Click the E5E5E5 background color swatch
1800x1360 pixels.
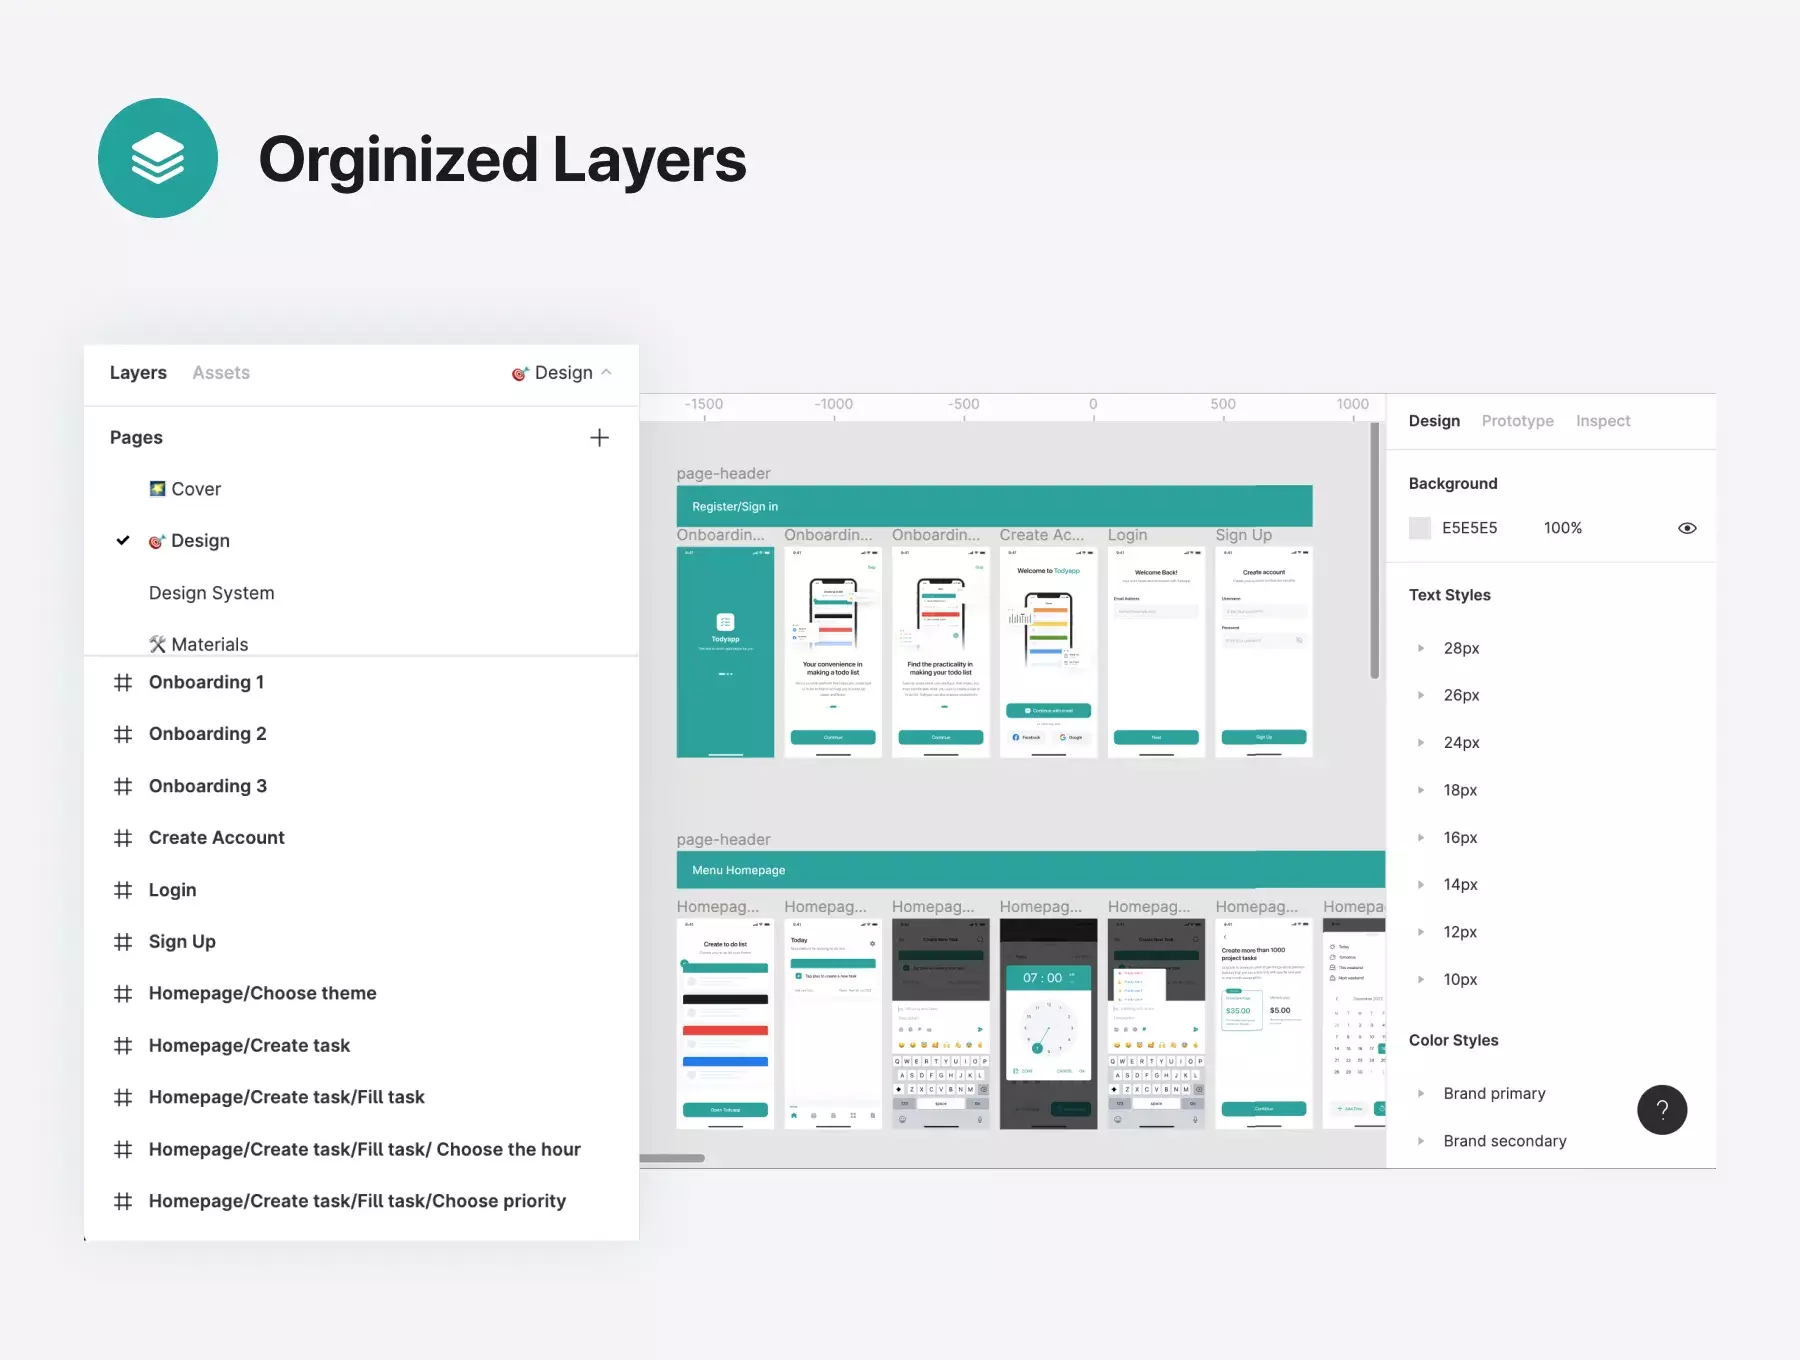[1420, 528]
